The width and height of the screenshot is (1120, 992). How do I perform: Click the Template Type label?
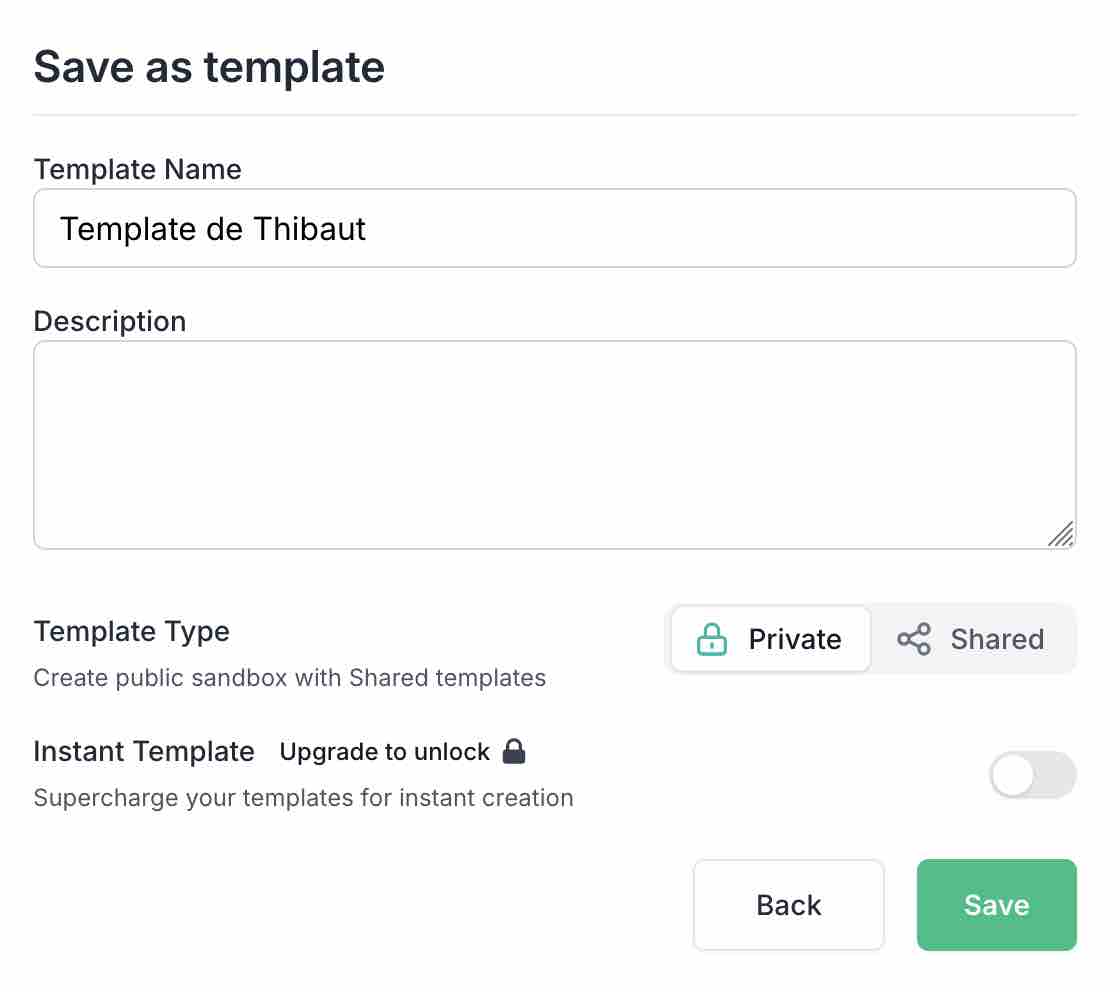tap(131, 631)
